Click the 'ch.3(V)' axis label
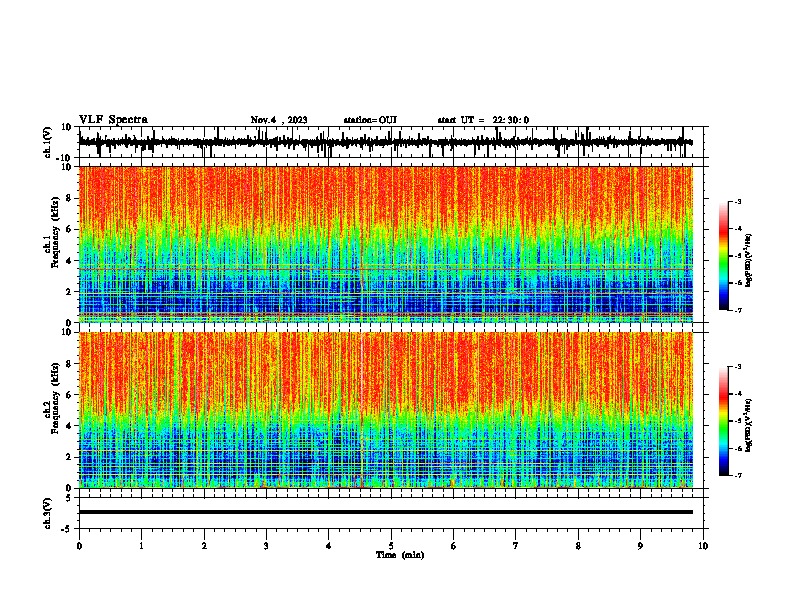This screenshot has width=792, height=612. pos(48,513)
